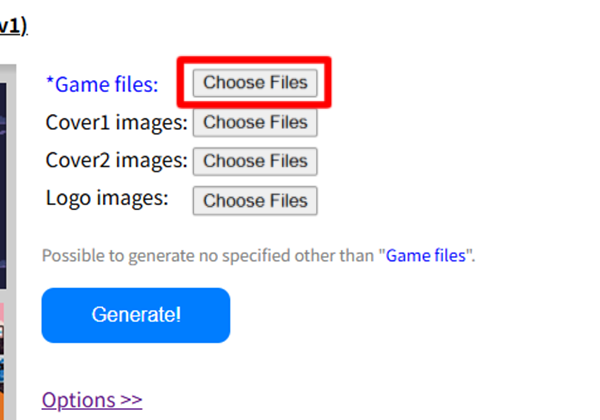600x420 pixels.
Task: Click the "Logo images:" label
Action: point(107,198)
